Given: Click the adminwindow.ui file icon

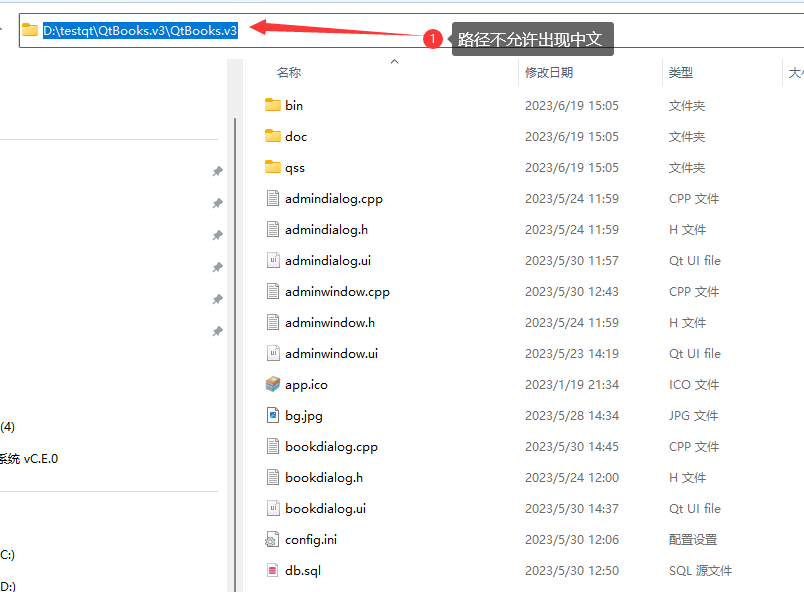Looking at the screenshot, I should (273, 353).
